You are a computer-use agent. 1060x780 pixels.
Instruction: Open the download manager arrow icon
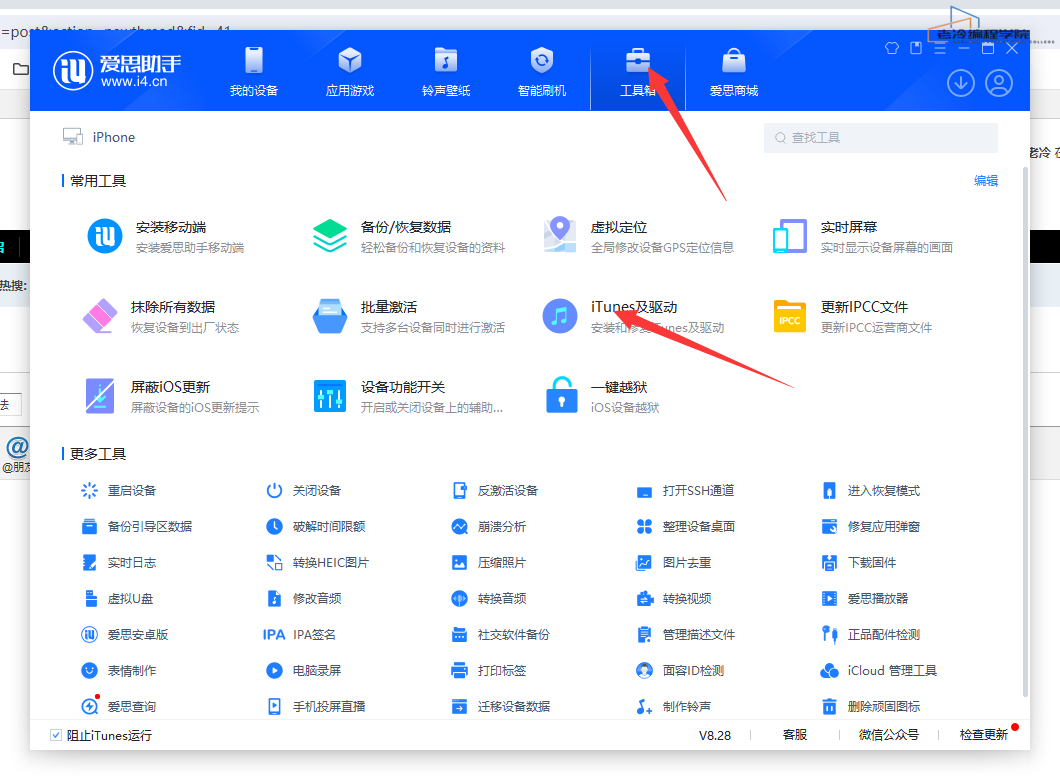point(961,83)
